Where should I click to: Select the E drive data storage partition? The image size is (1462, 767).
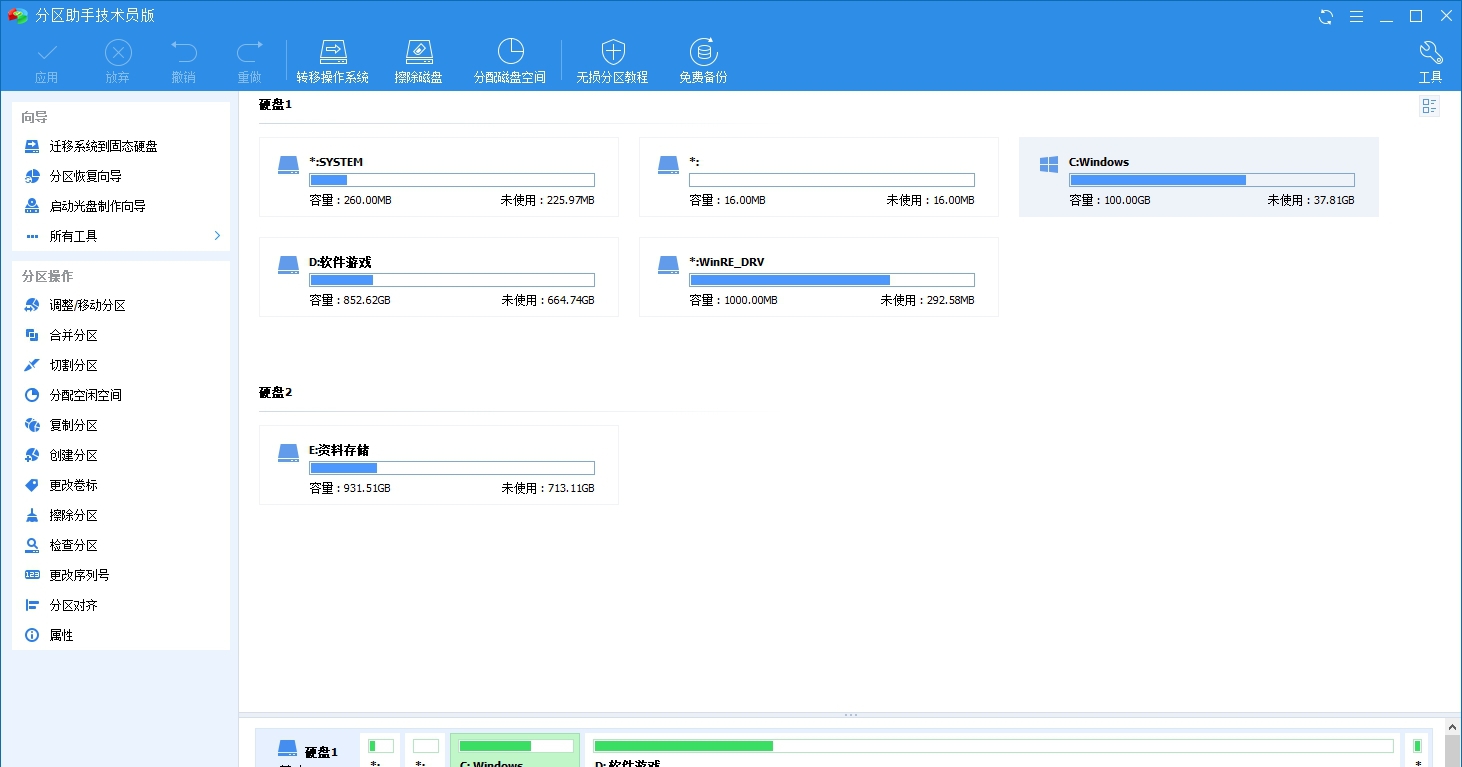[438, 464]
